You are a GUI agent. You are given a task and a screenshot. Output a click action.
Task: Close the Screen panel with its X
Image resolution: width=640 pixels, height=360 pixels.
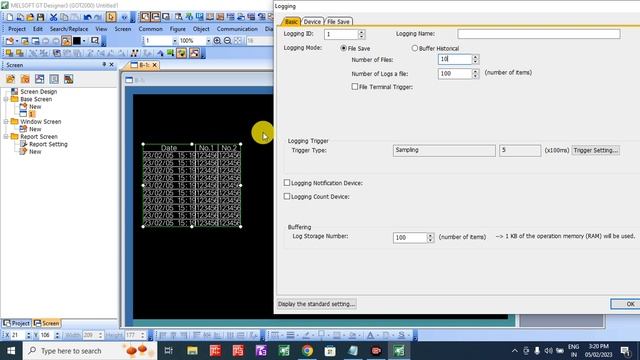point(111,64)
